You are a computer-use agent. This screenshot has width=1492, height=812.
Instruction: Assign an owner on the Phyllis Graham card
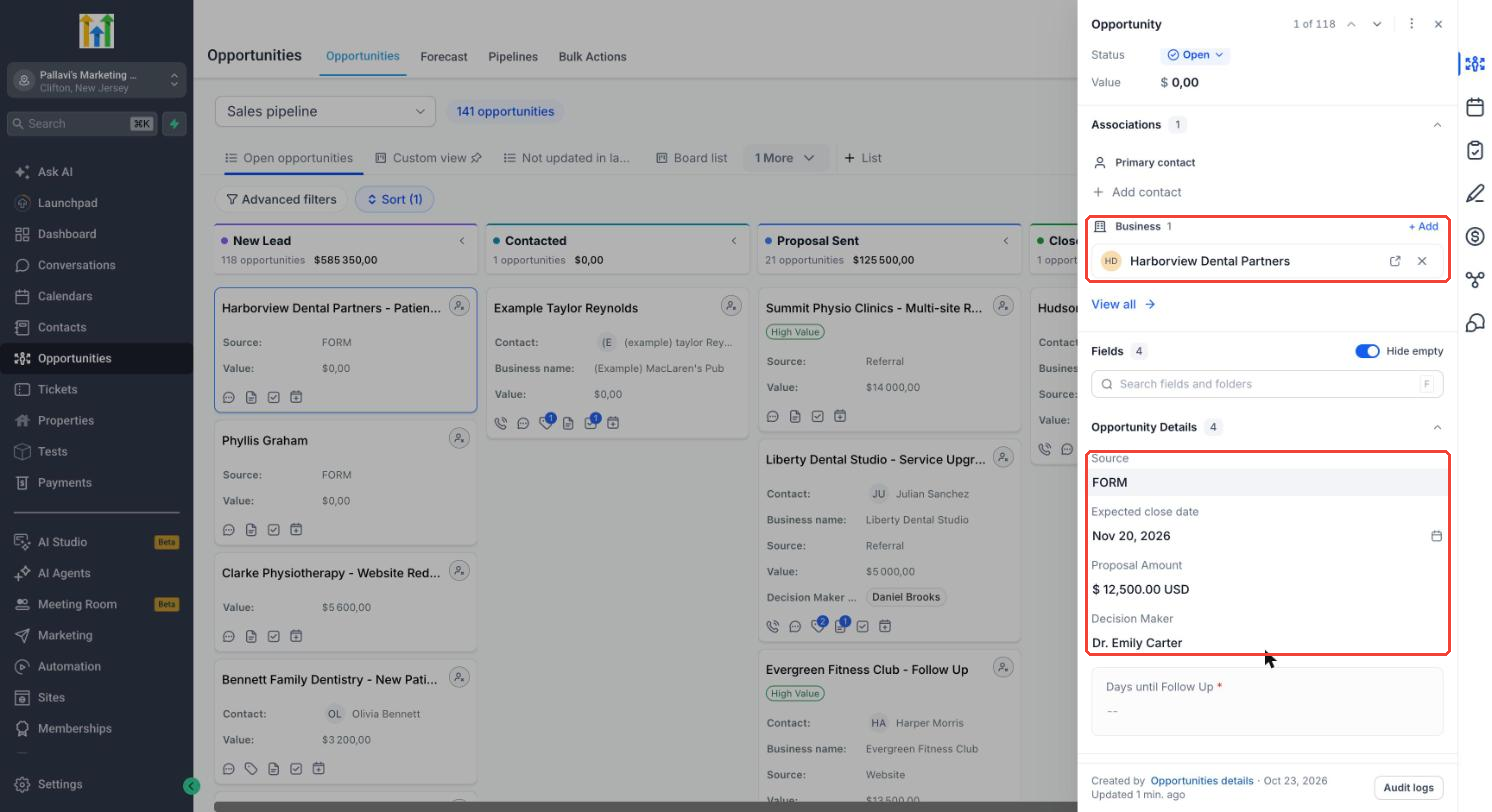click(x=459, y=438)
